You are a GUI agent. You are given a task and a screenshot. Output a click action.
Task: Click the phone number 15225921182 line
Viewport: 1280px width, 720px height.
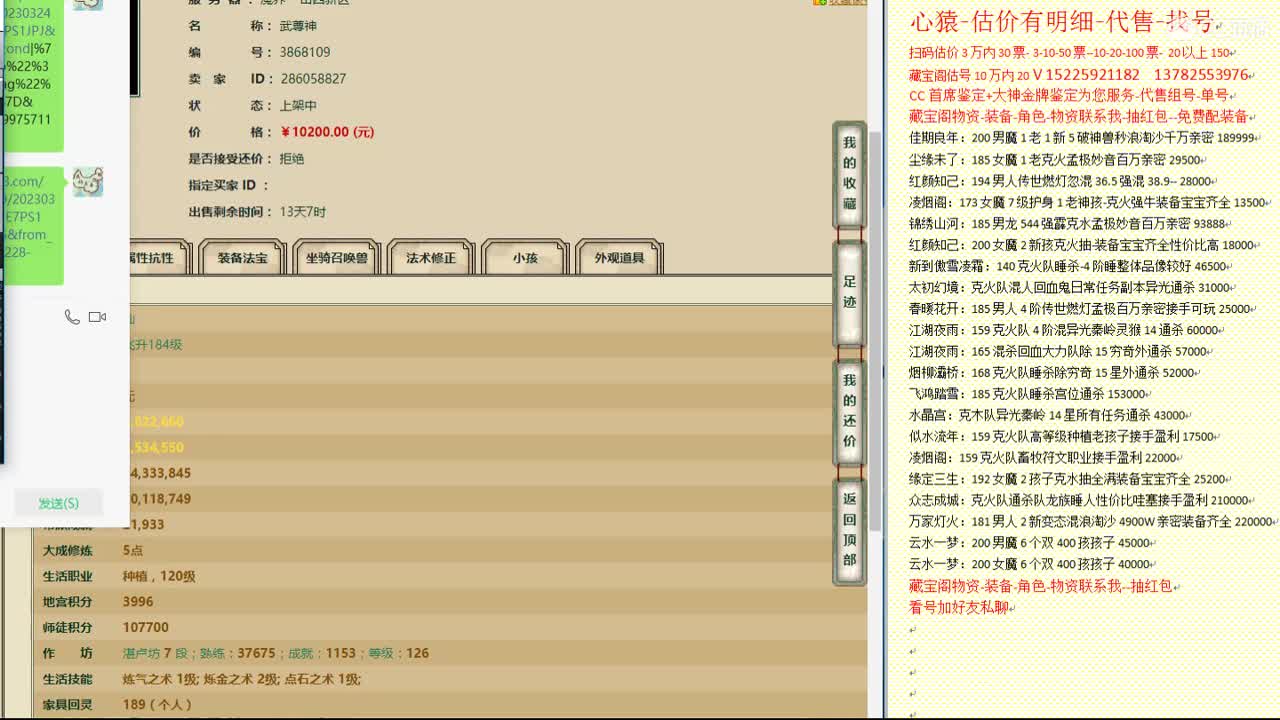(x=1079, y=75)
